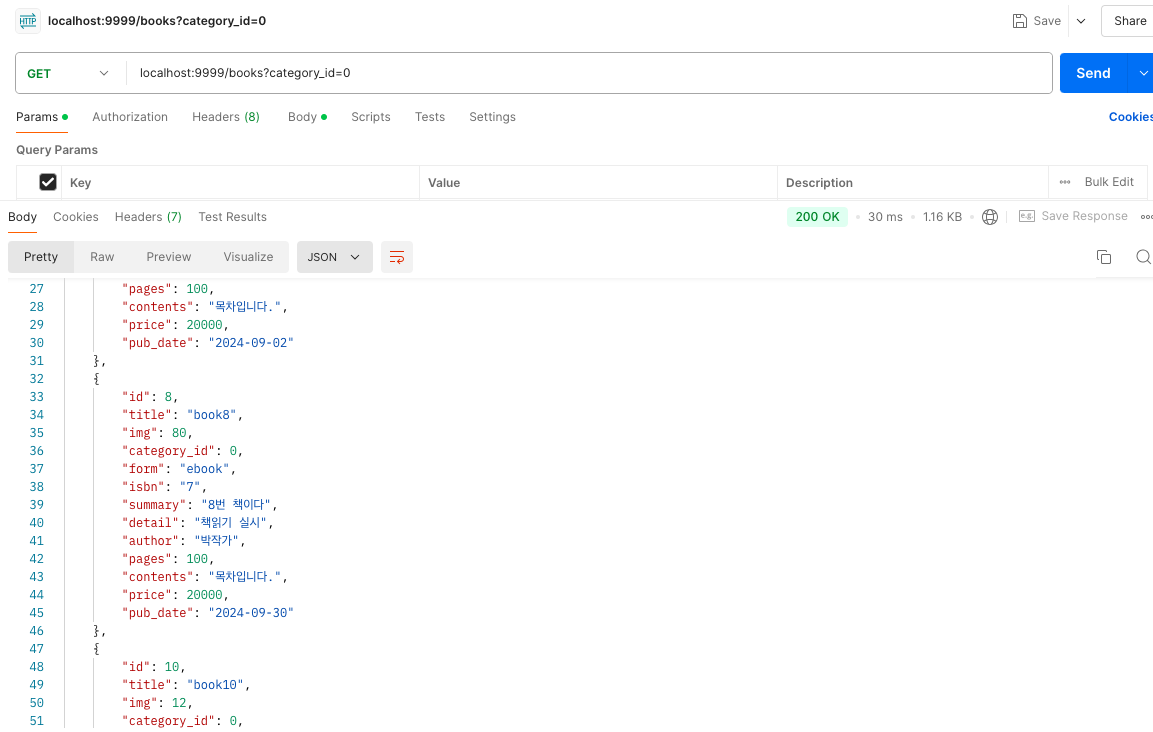Toggle the line wrap icon
Image resolution: width=1153 pixels, height=732 pixels.
(x=396, y=257)
